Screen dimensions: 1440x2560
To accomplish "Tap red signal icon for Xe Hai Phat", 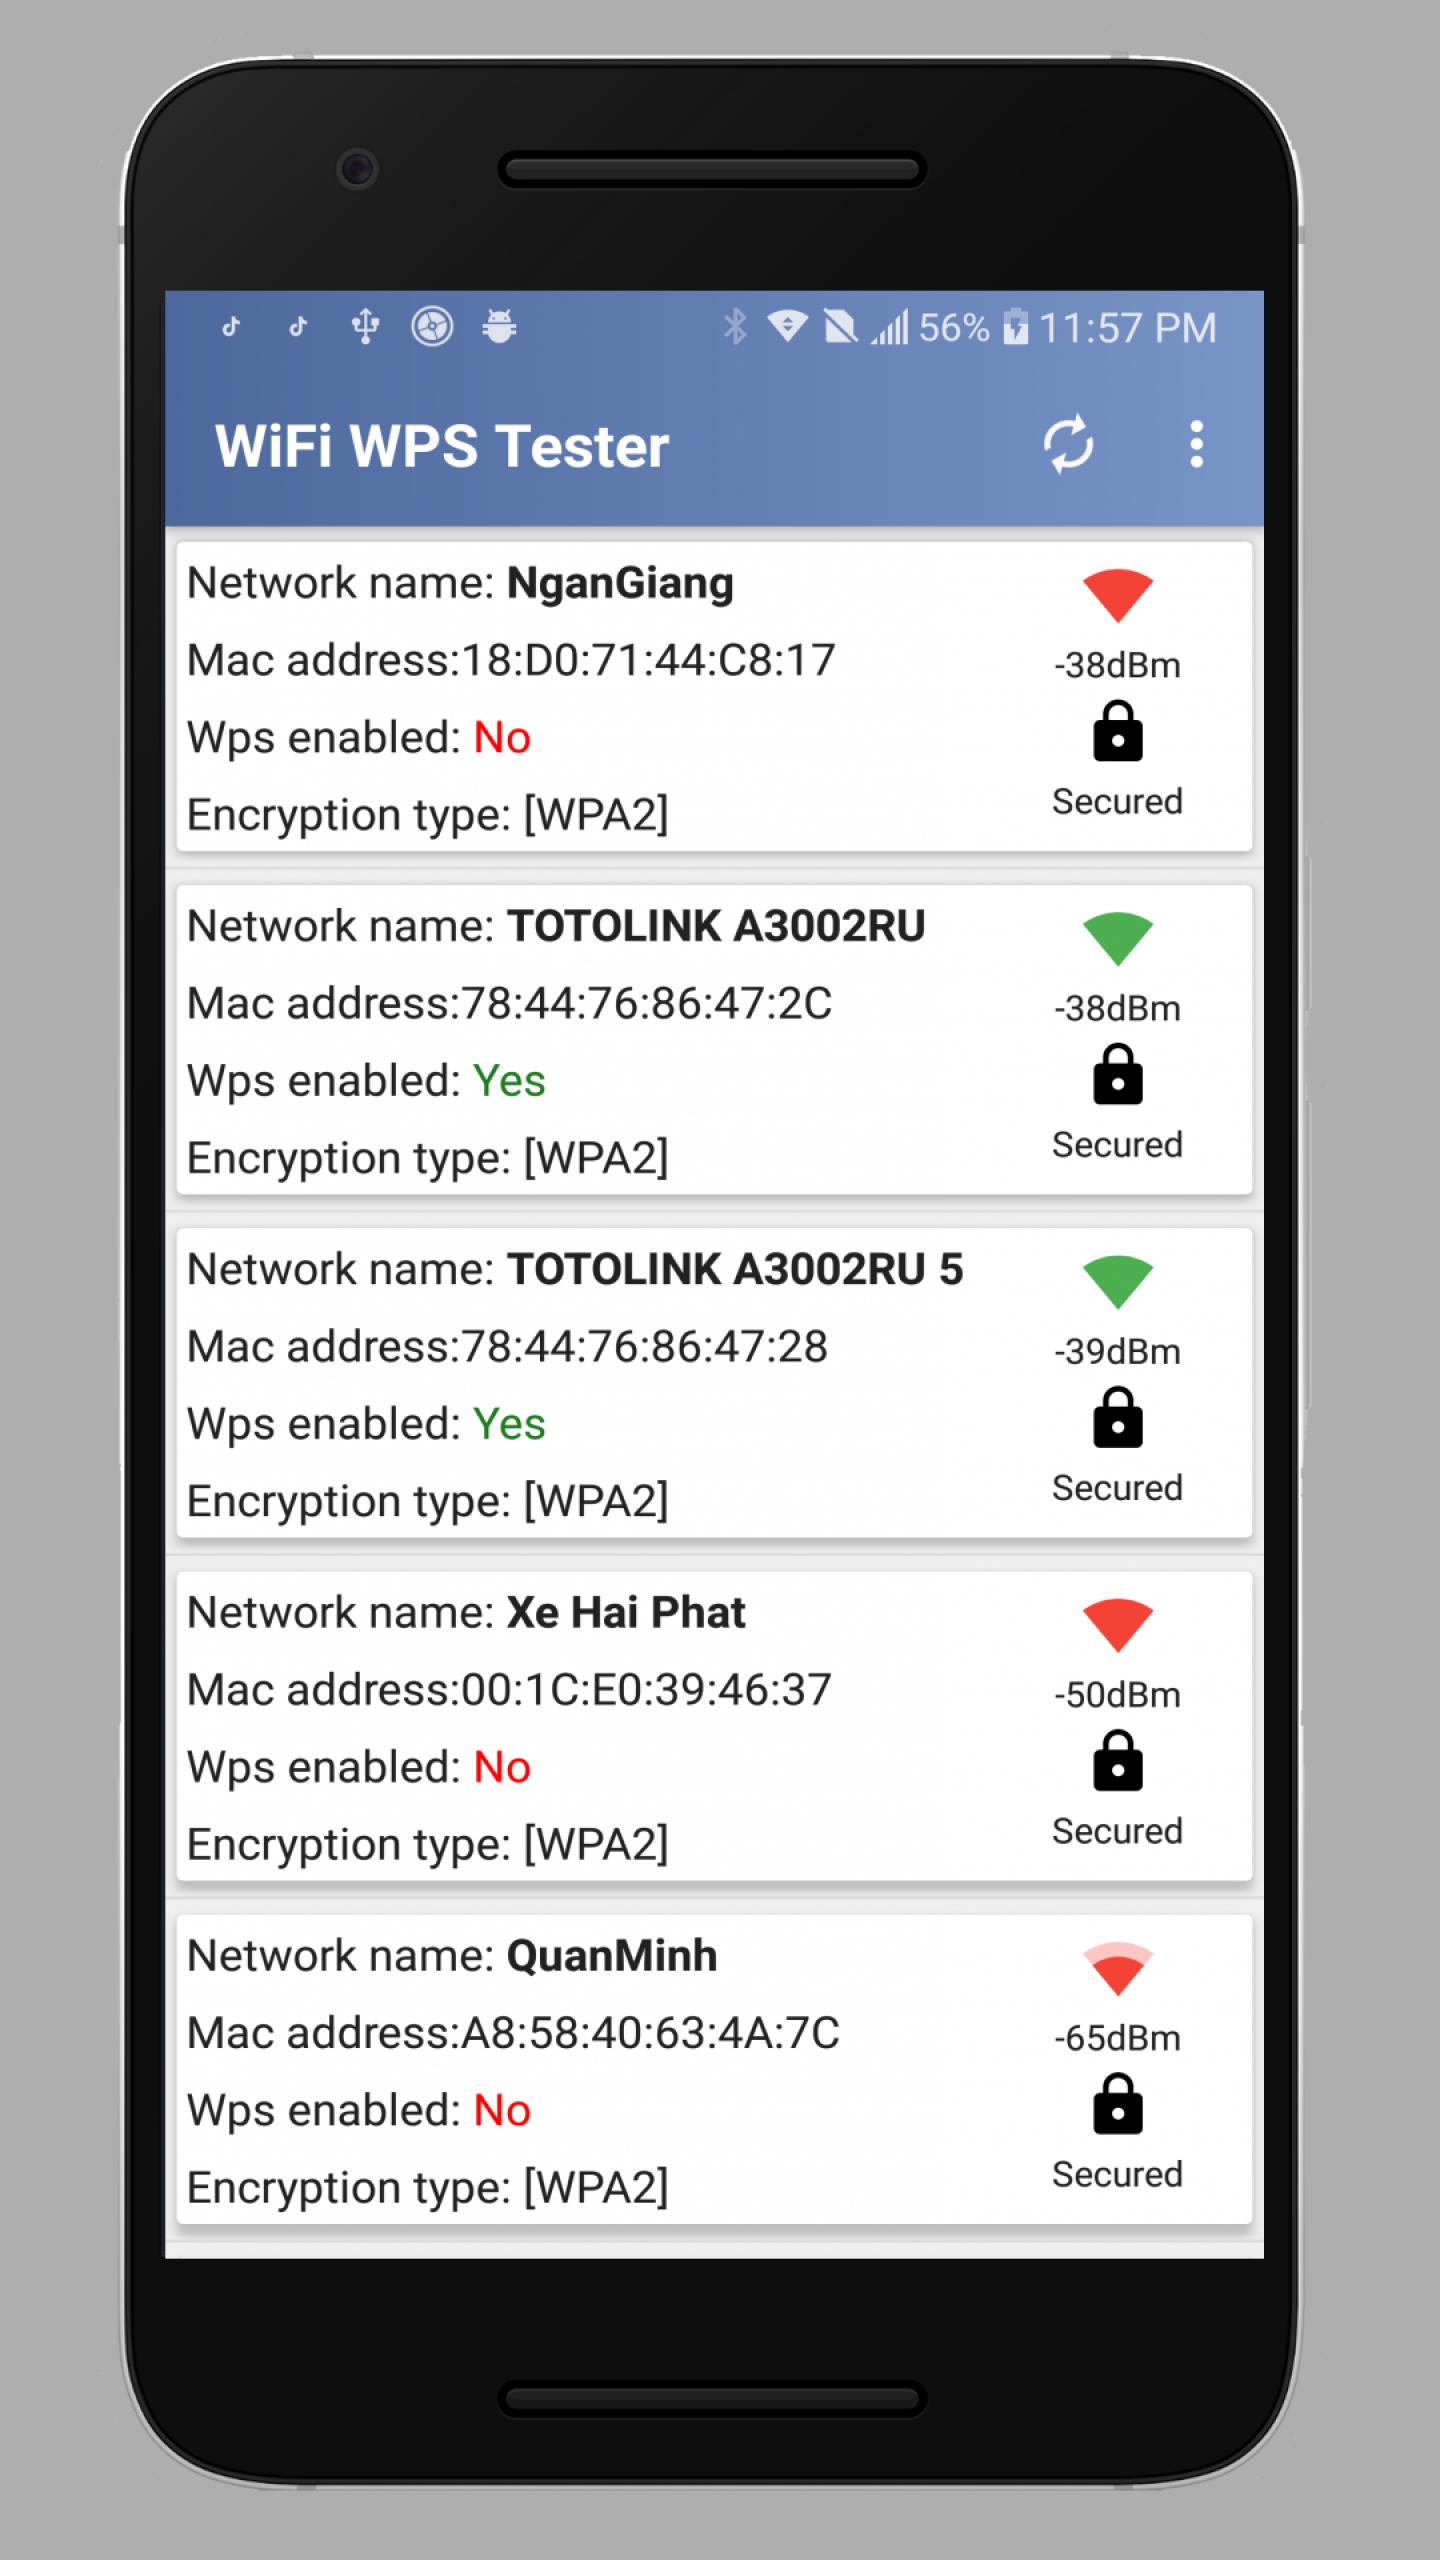I will click(1117, 1624).
